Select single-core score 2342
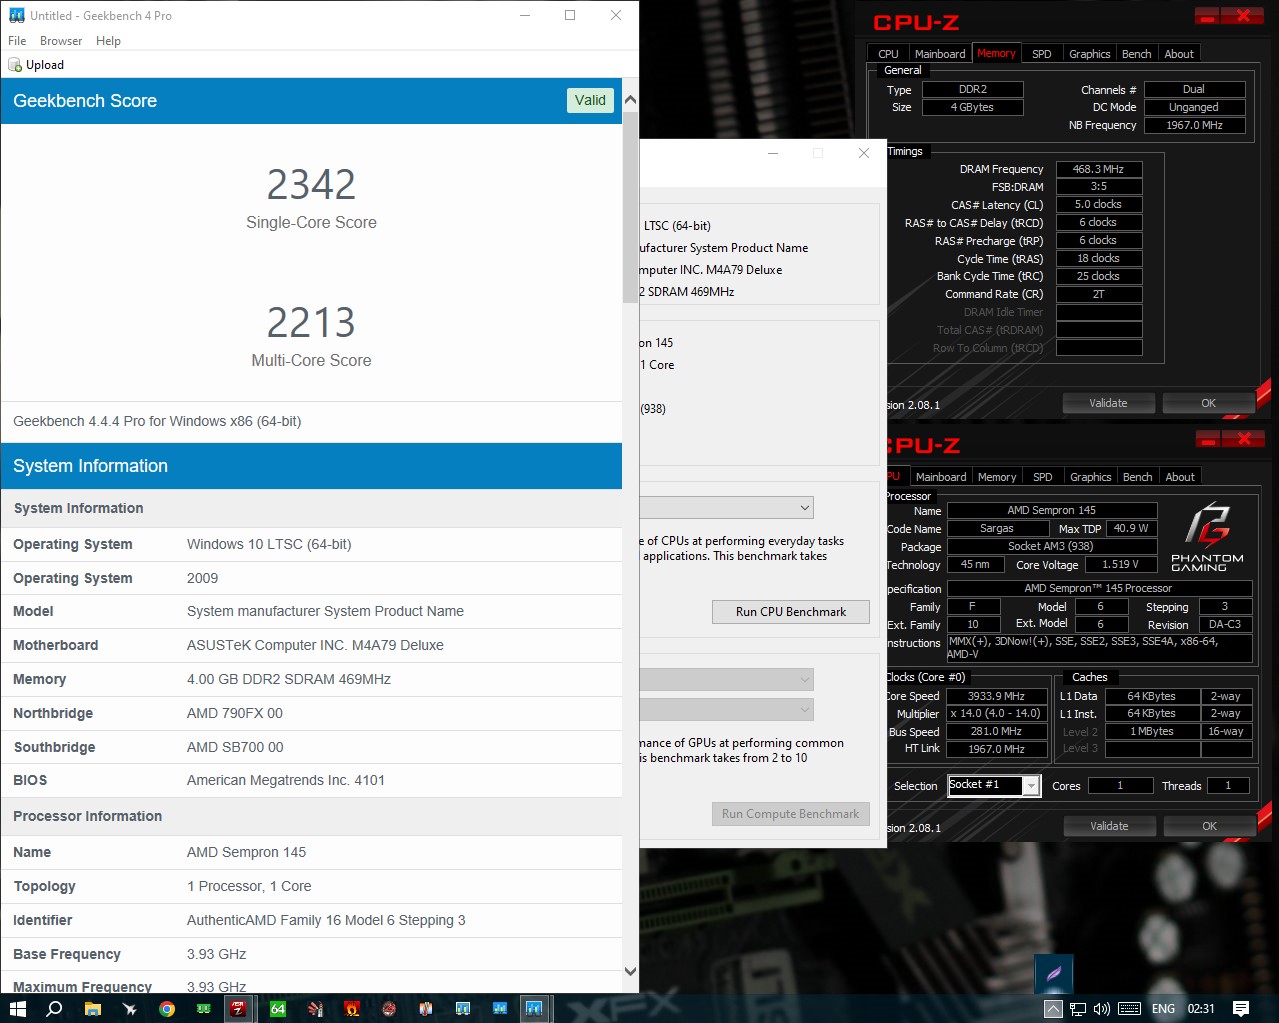This screenshot has width=1279, height=1023. [311, 185]
